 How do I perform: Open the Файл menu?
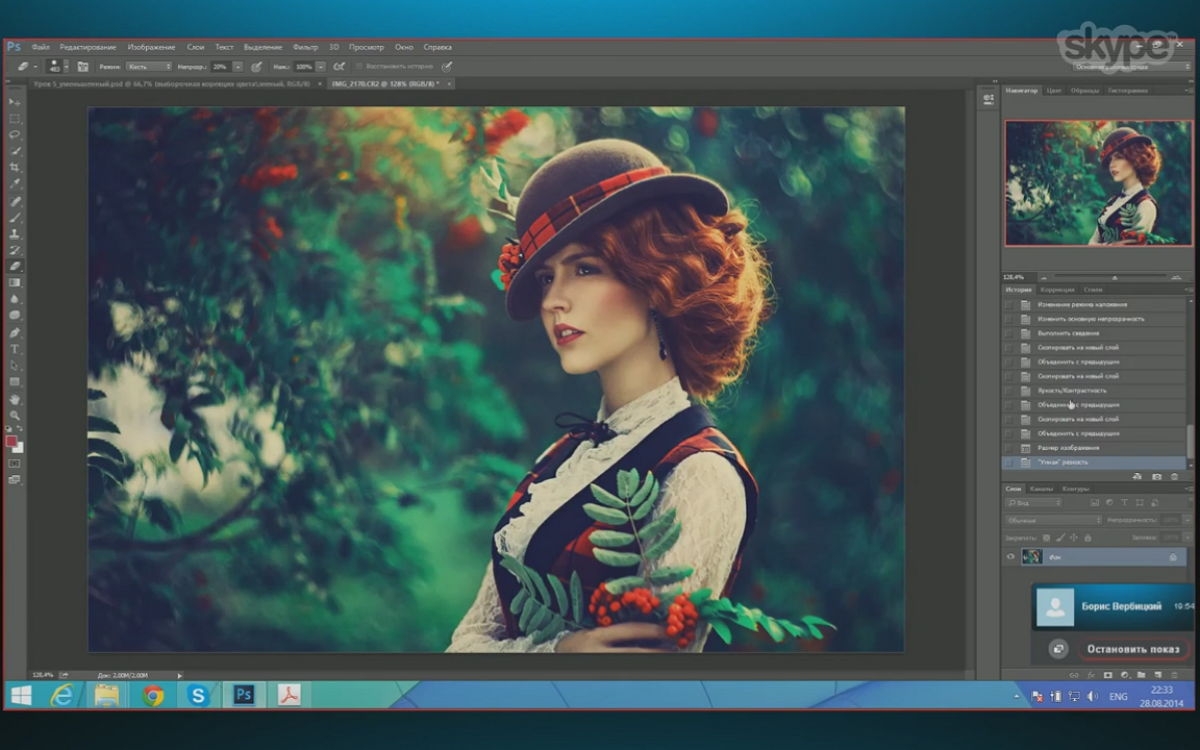tap(40, 47)
